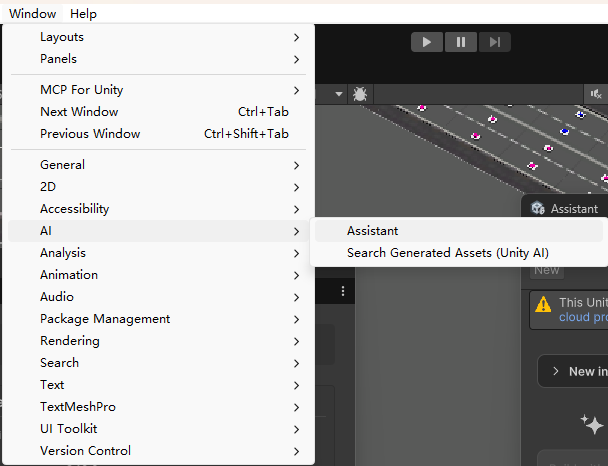
Task: Toggle the mute audio icon
Action: 596,94
